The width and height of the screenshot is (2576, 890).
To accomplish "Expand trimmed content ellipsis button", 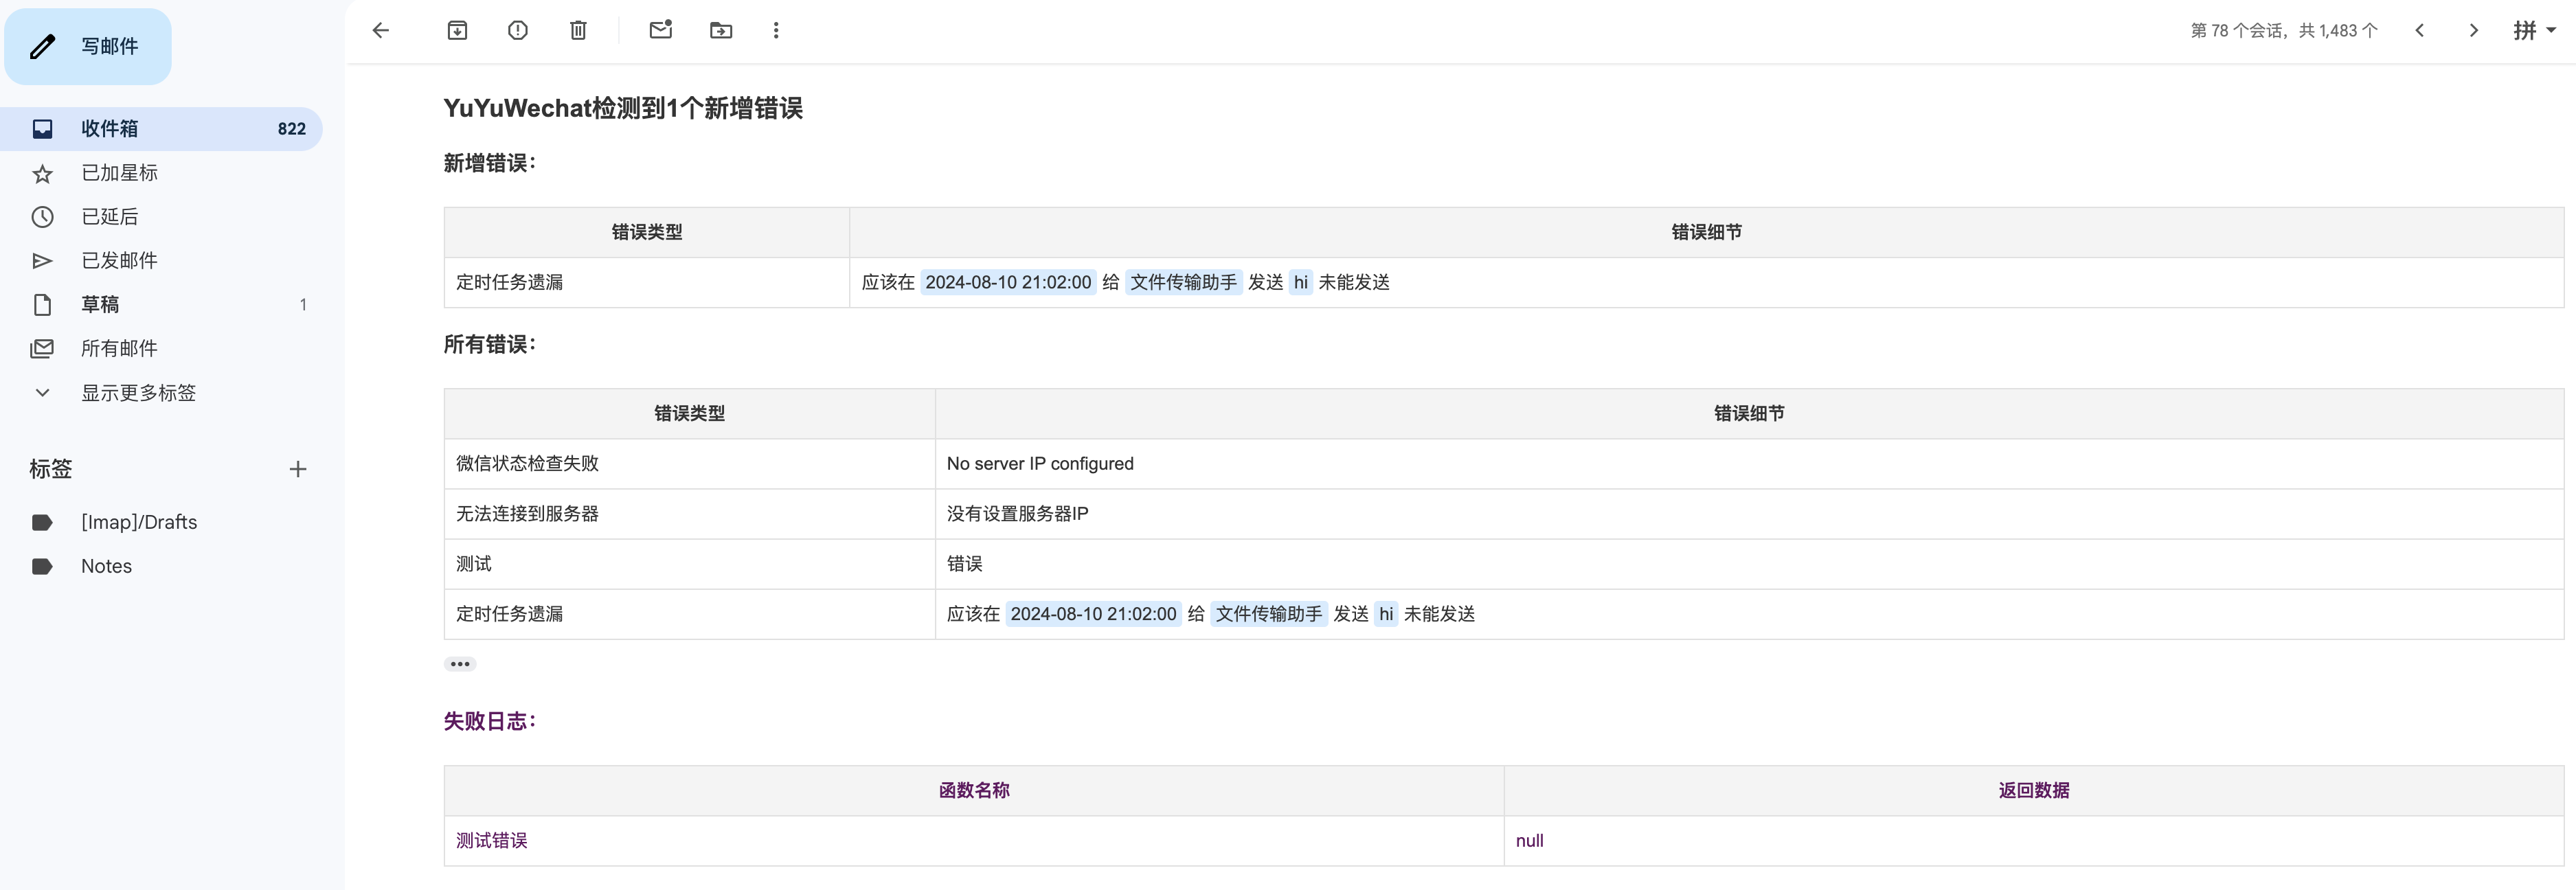I will tap(460, 664).
